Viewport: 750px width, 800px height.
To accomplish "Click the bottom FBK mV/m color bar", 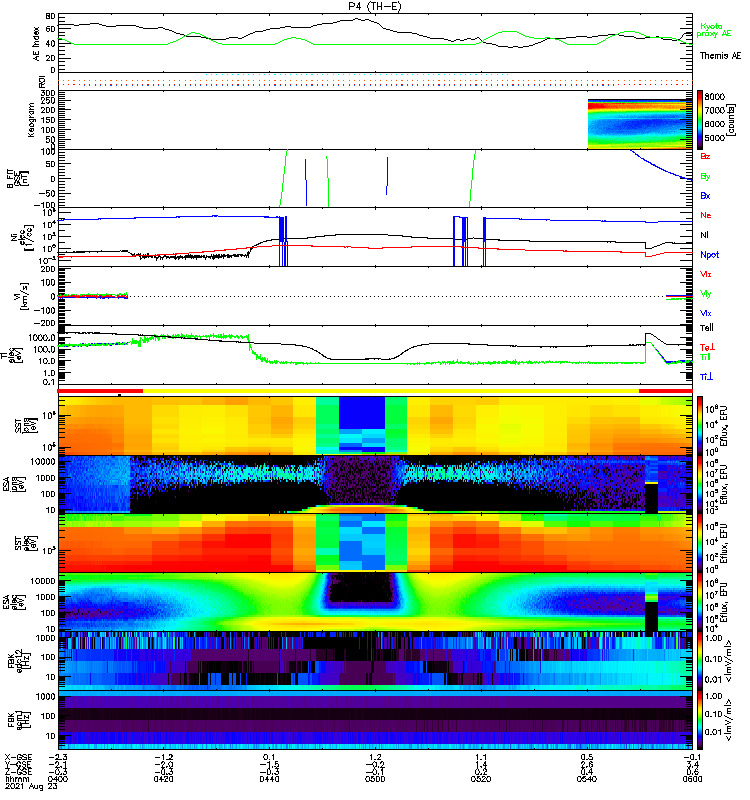I will [701, 718].
